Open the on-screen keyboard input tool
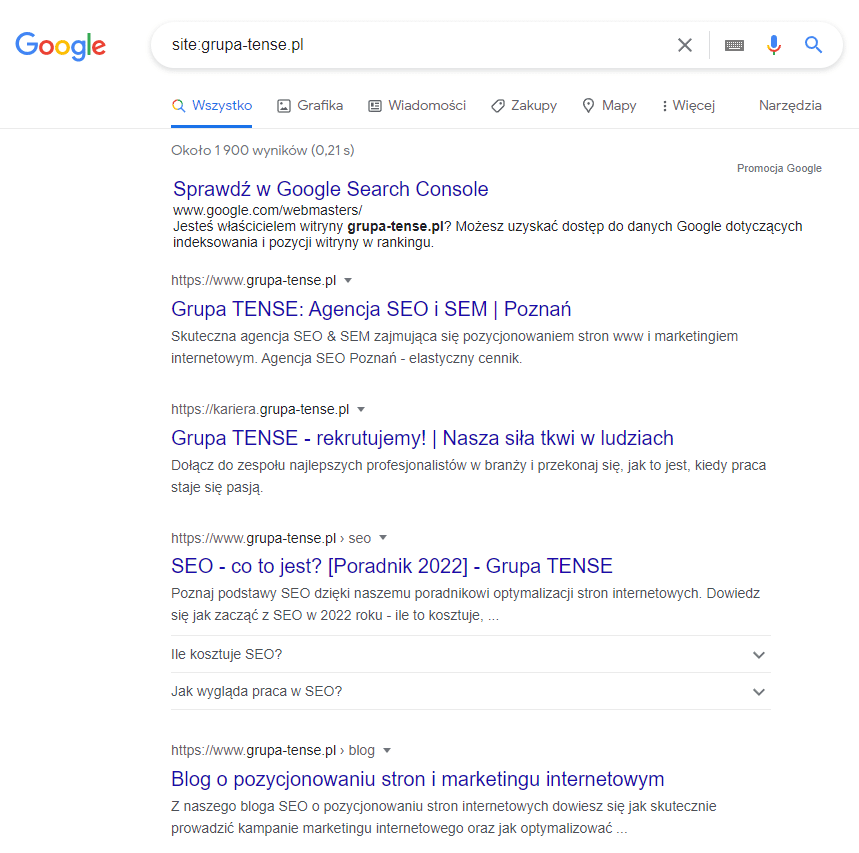Viewport: 859px width, 853px height. click(x=734, y=45)
